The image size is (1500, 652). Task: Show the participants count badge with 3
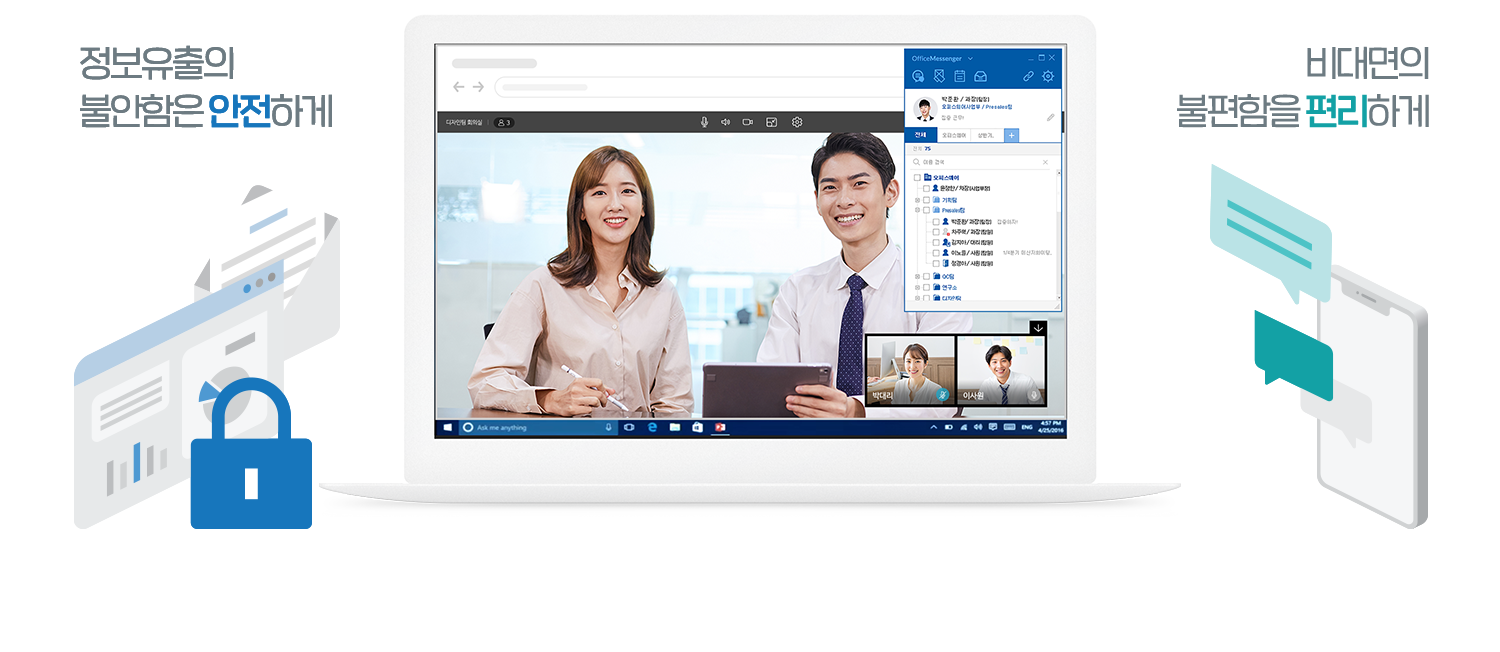tap(504, 123)
